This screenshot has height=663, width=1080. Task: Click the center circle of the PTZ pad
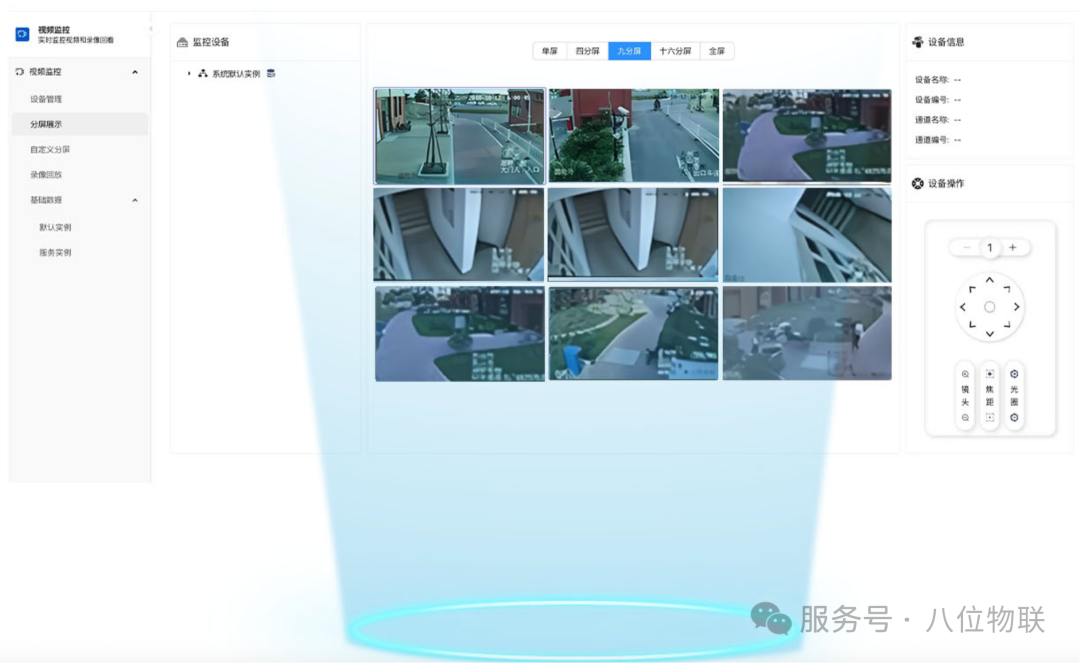click(x=989, y=306)
